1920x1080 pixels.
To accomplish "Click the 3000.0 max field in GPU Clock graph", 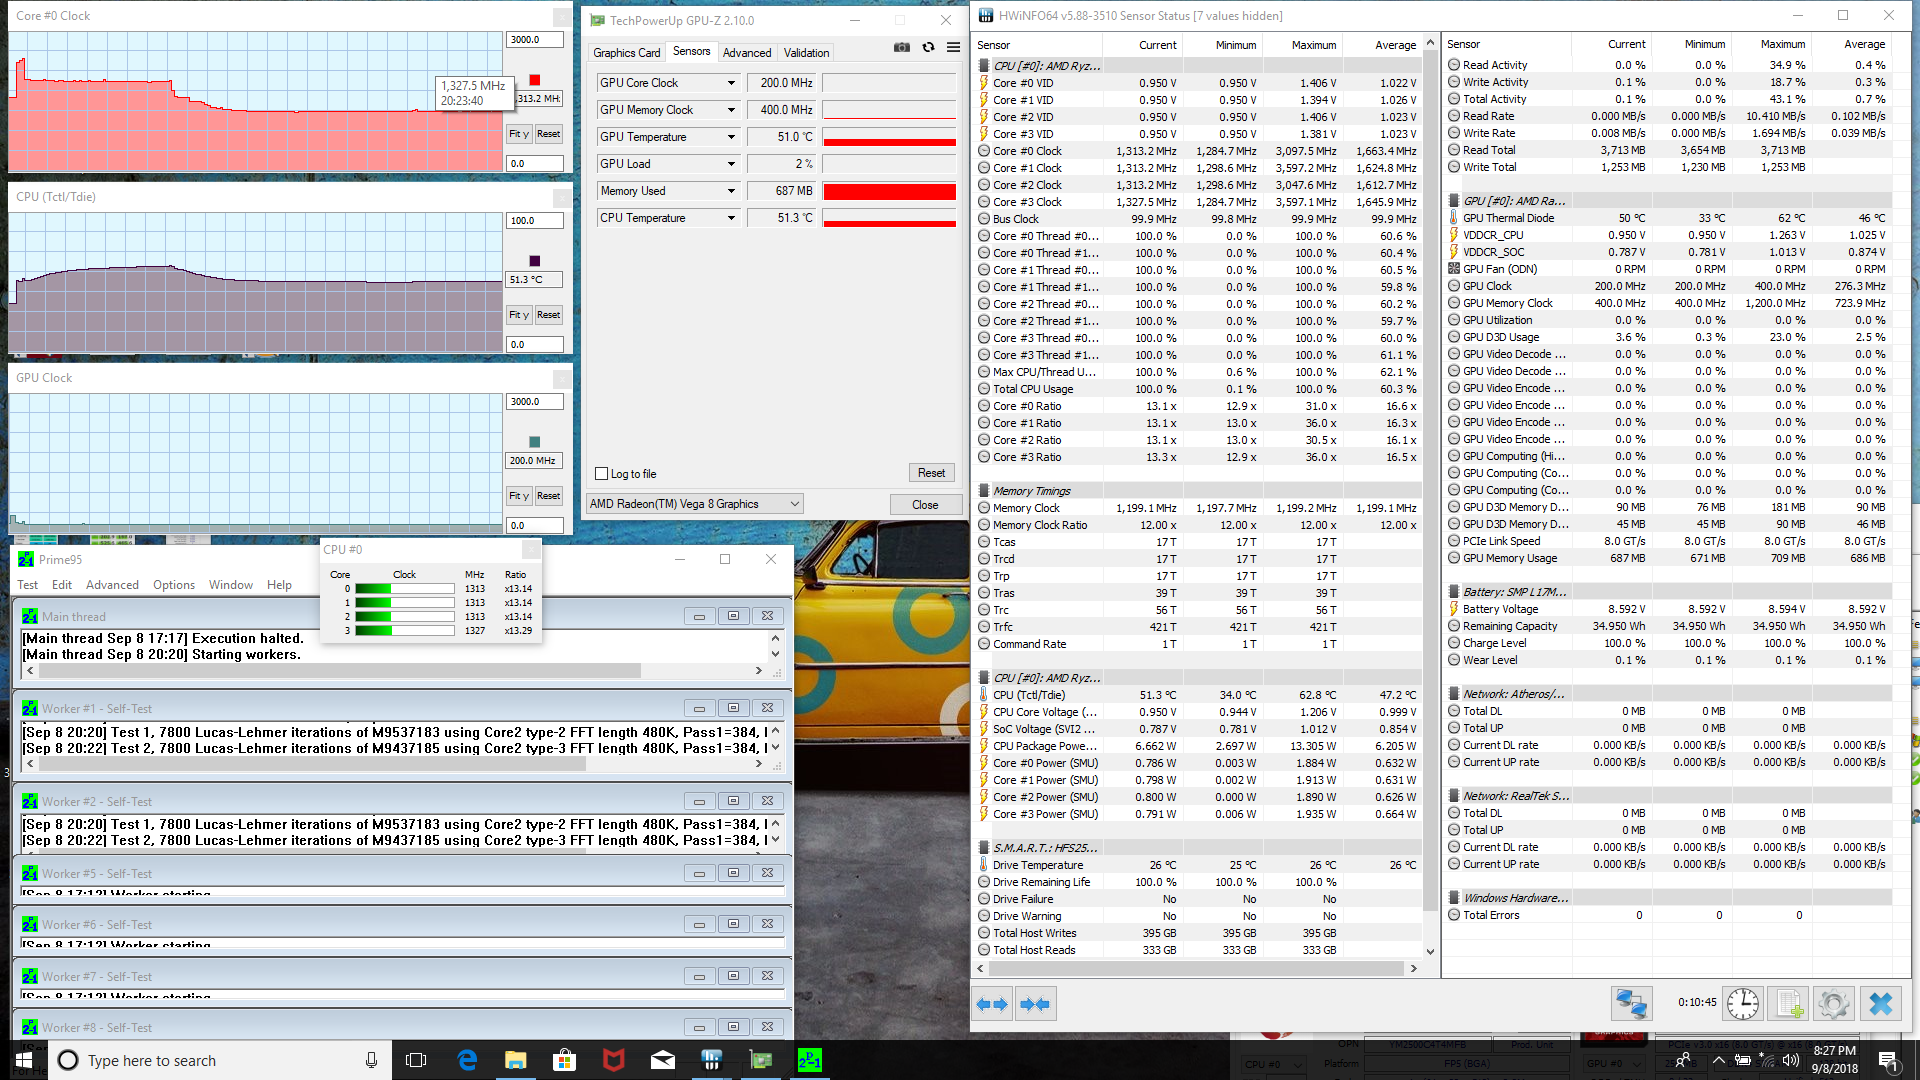I will [x=534, y=402].
